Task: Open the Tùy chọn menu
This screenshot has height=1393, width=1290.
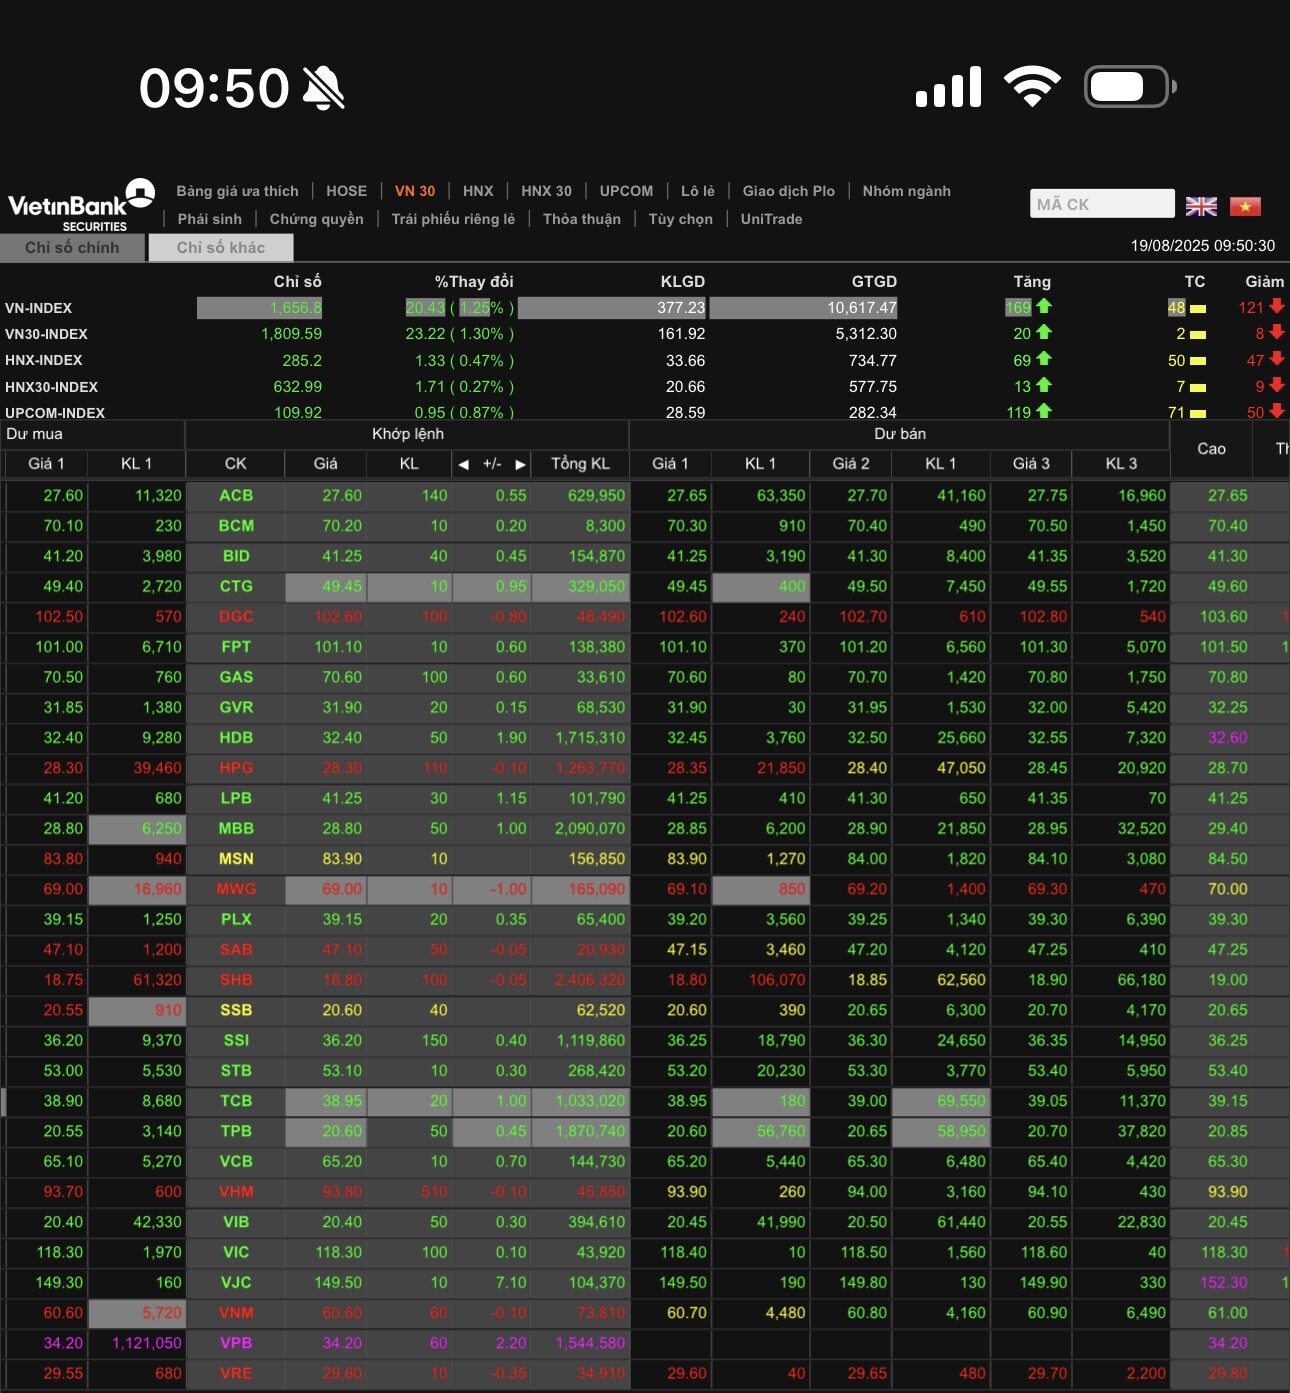Action: point(681,219)
